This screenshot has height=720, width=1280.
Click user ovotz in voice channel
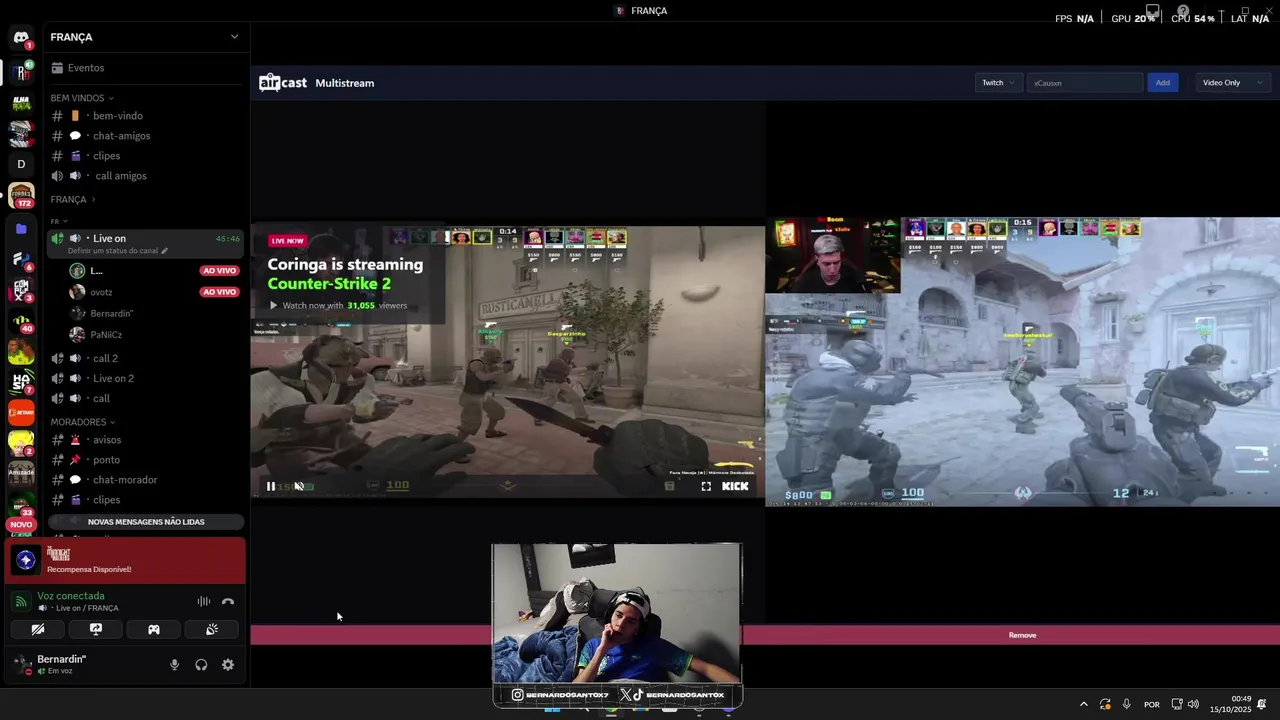click(101, 292)
